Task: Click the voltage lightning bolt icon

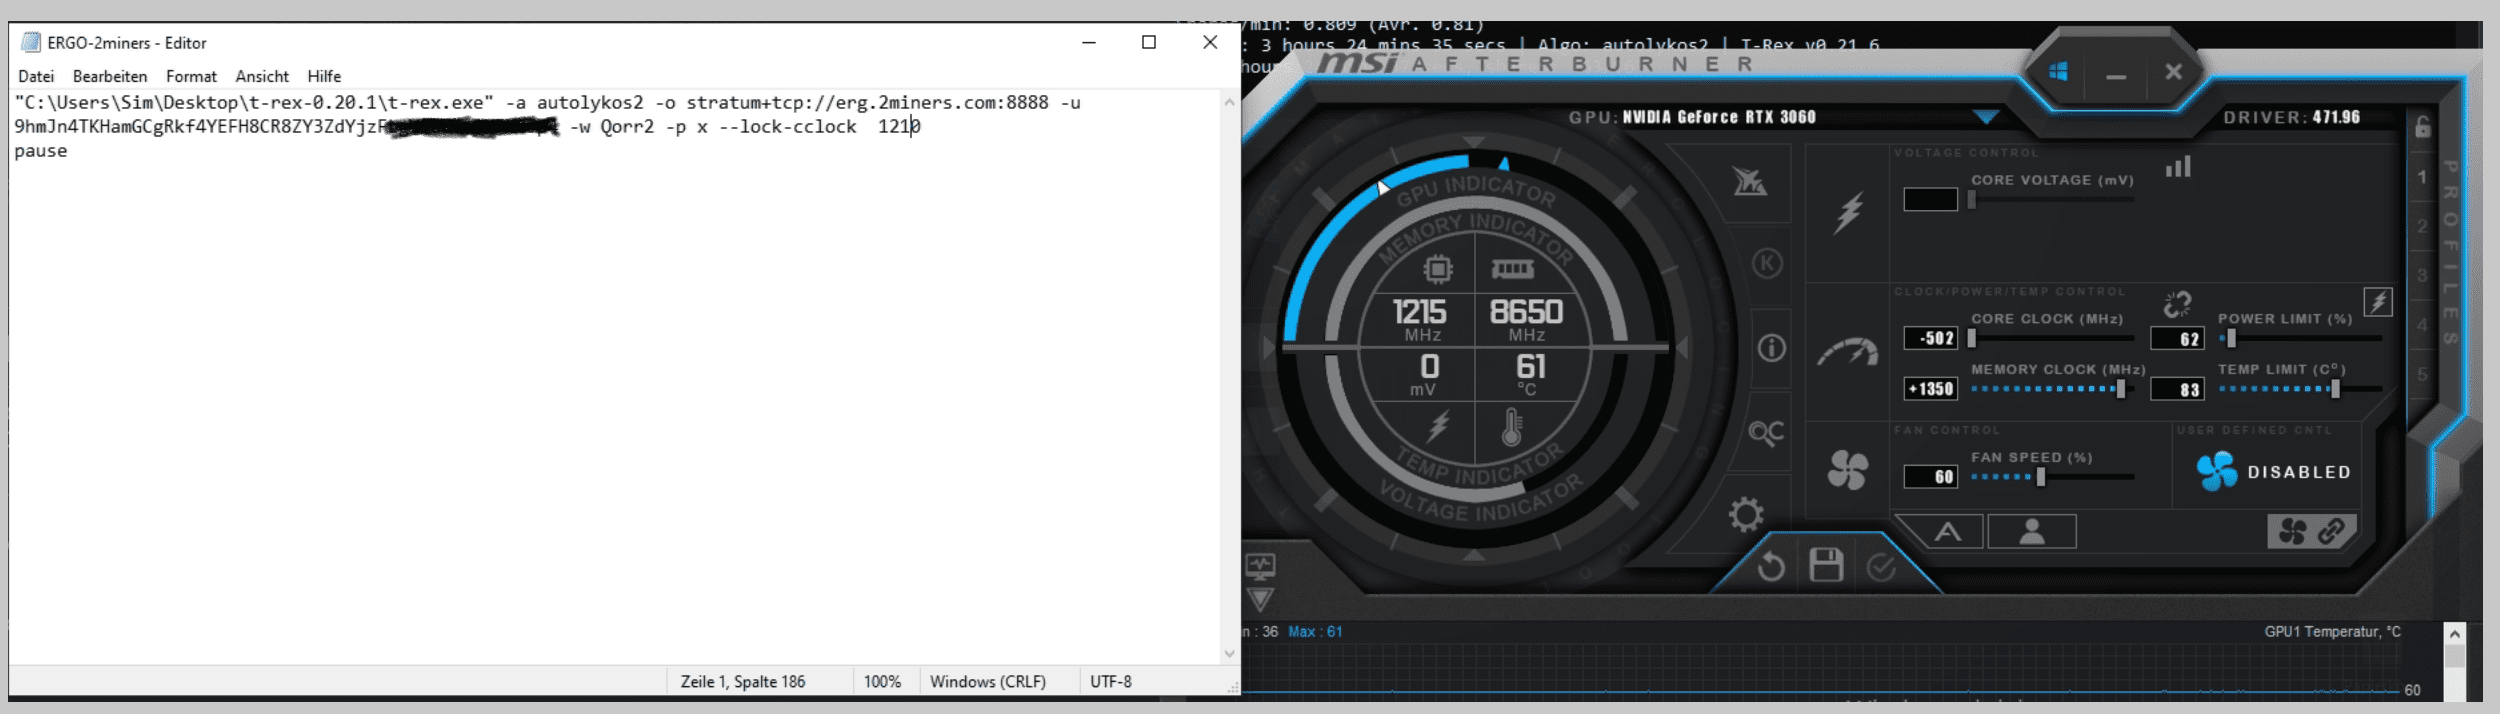Action: [x=1848, y=212]
